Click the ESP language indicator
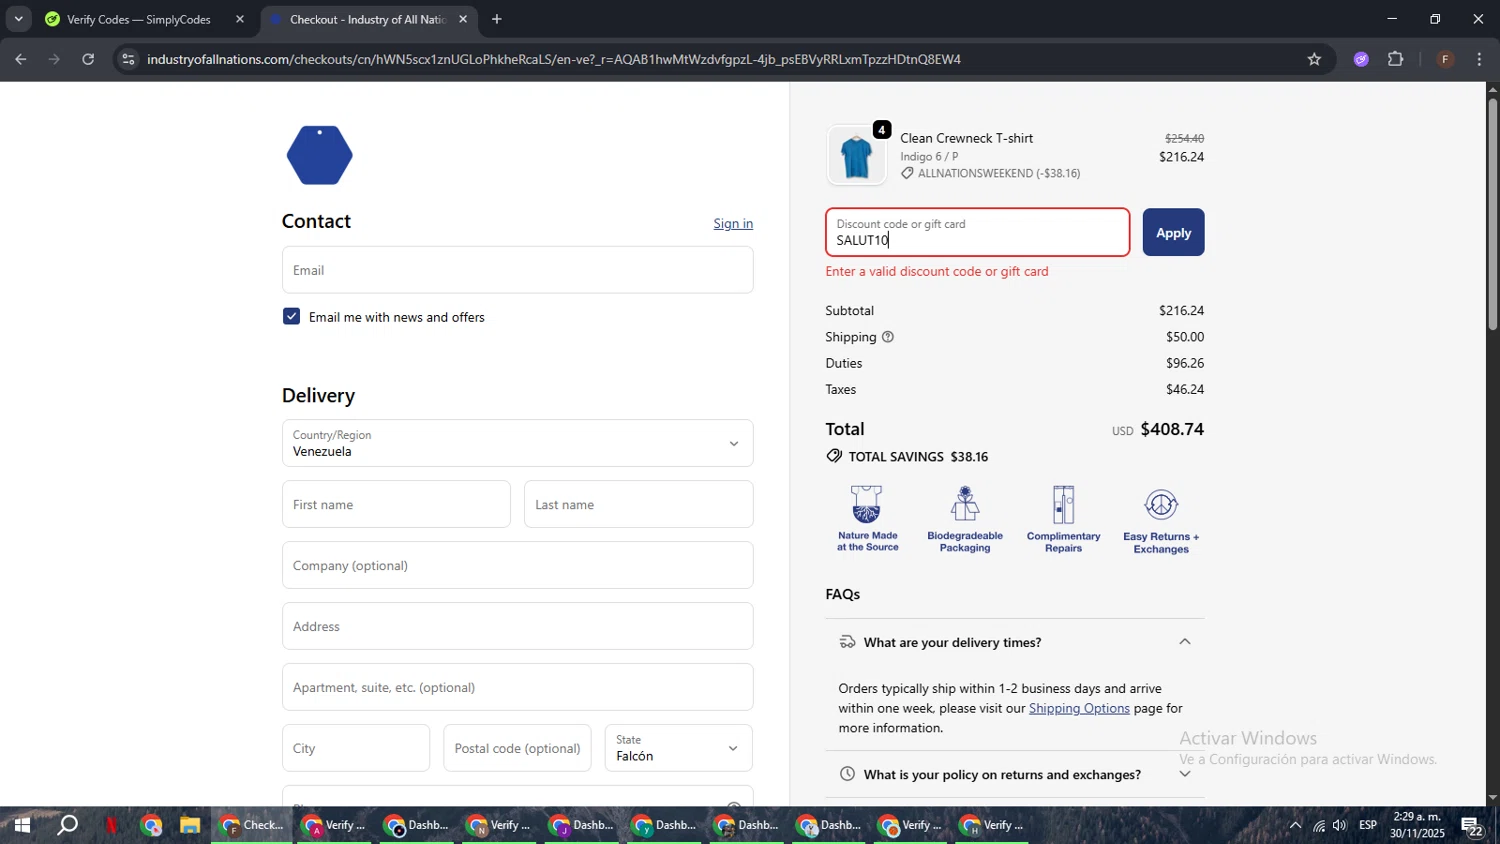 pos(1368,826)
